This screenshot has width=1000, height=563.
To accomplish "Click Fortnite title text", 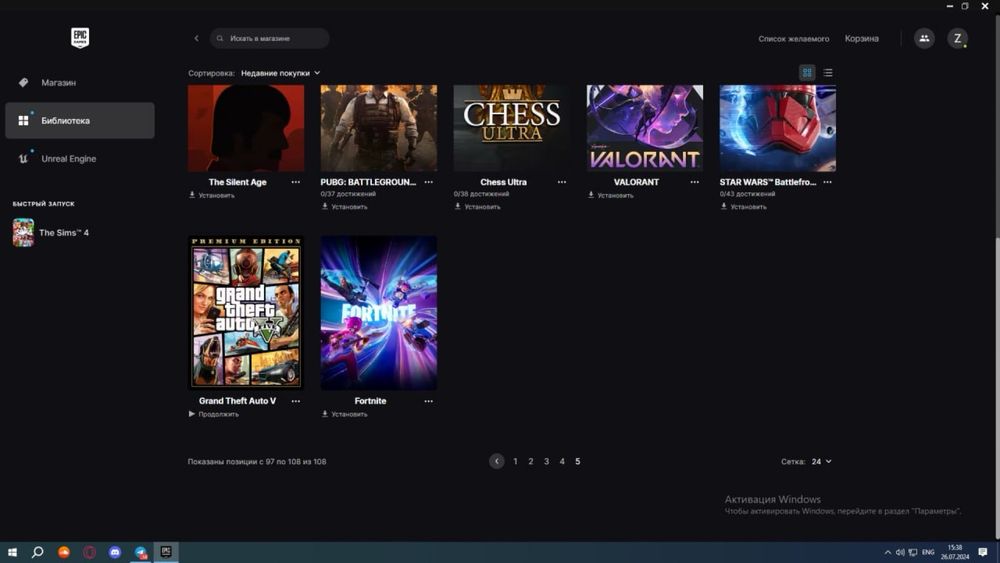I will tap(371, 401).
